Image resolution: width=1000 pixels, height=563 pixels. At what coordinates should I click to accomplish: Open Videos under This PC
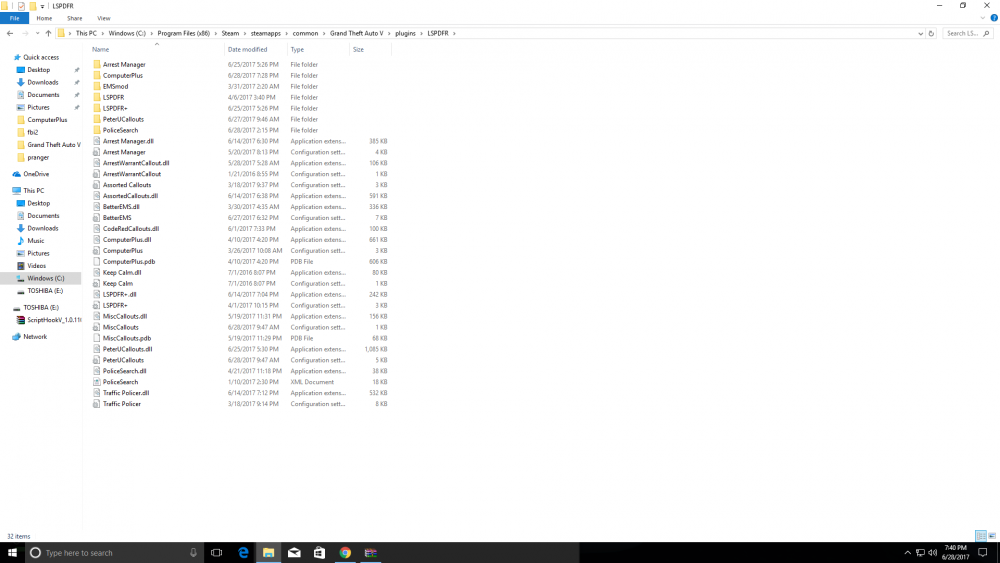coord(36,266)
